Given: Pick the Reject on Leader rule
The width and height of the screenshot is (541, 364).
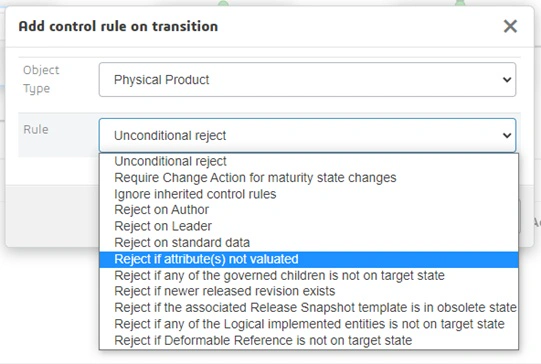Looking at the screenshot, I should pos(308,226).
